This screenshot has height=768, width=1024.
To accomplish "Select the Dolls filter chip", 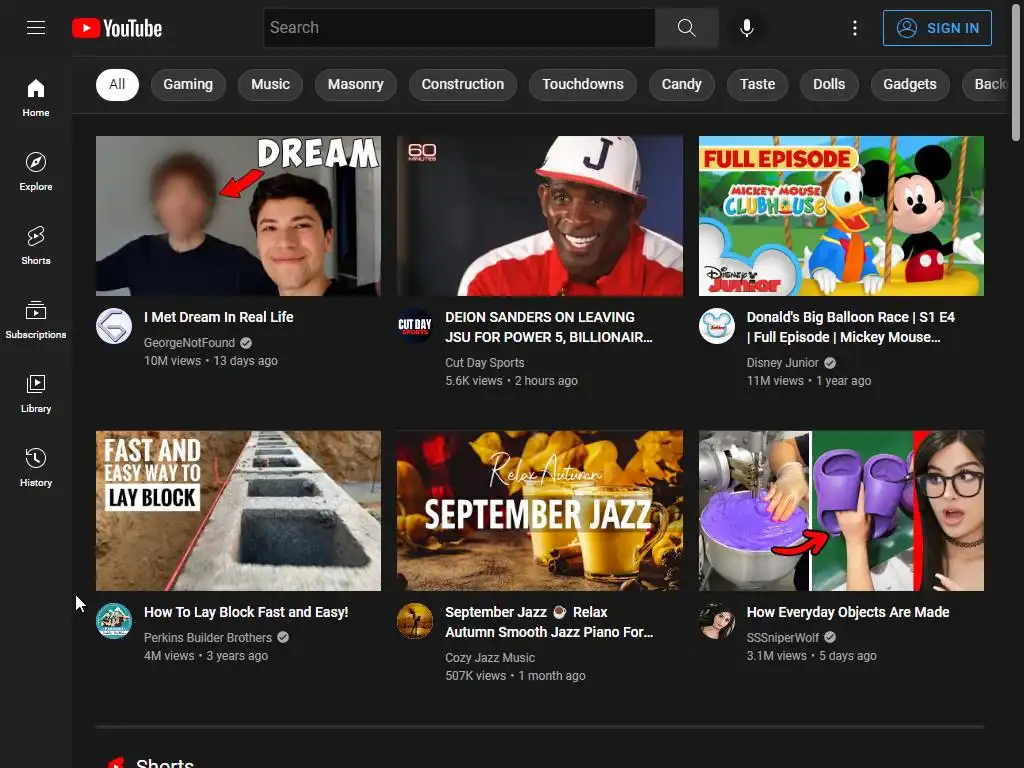I will (x=829, y=84).
